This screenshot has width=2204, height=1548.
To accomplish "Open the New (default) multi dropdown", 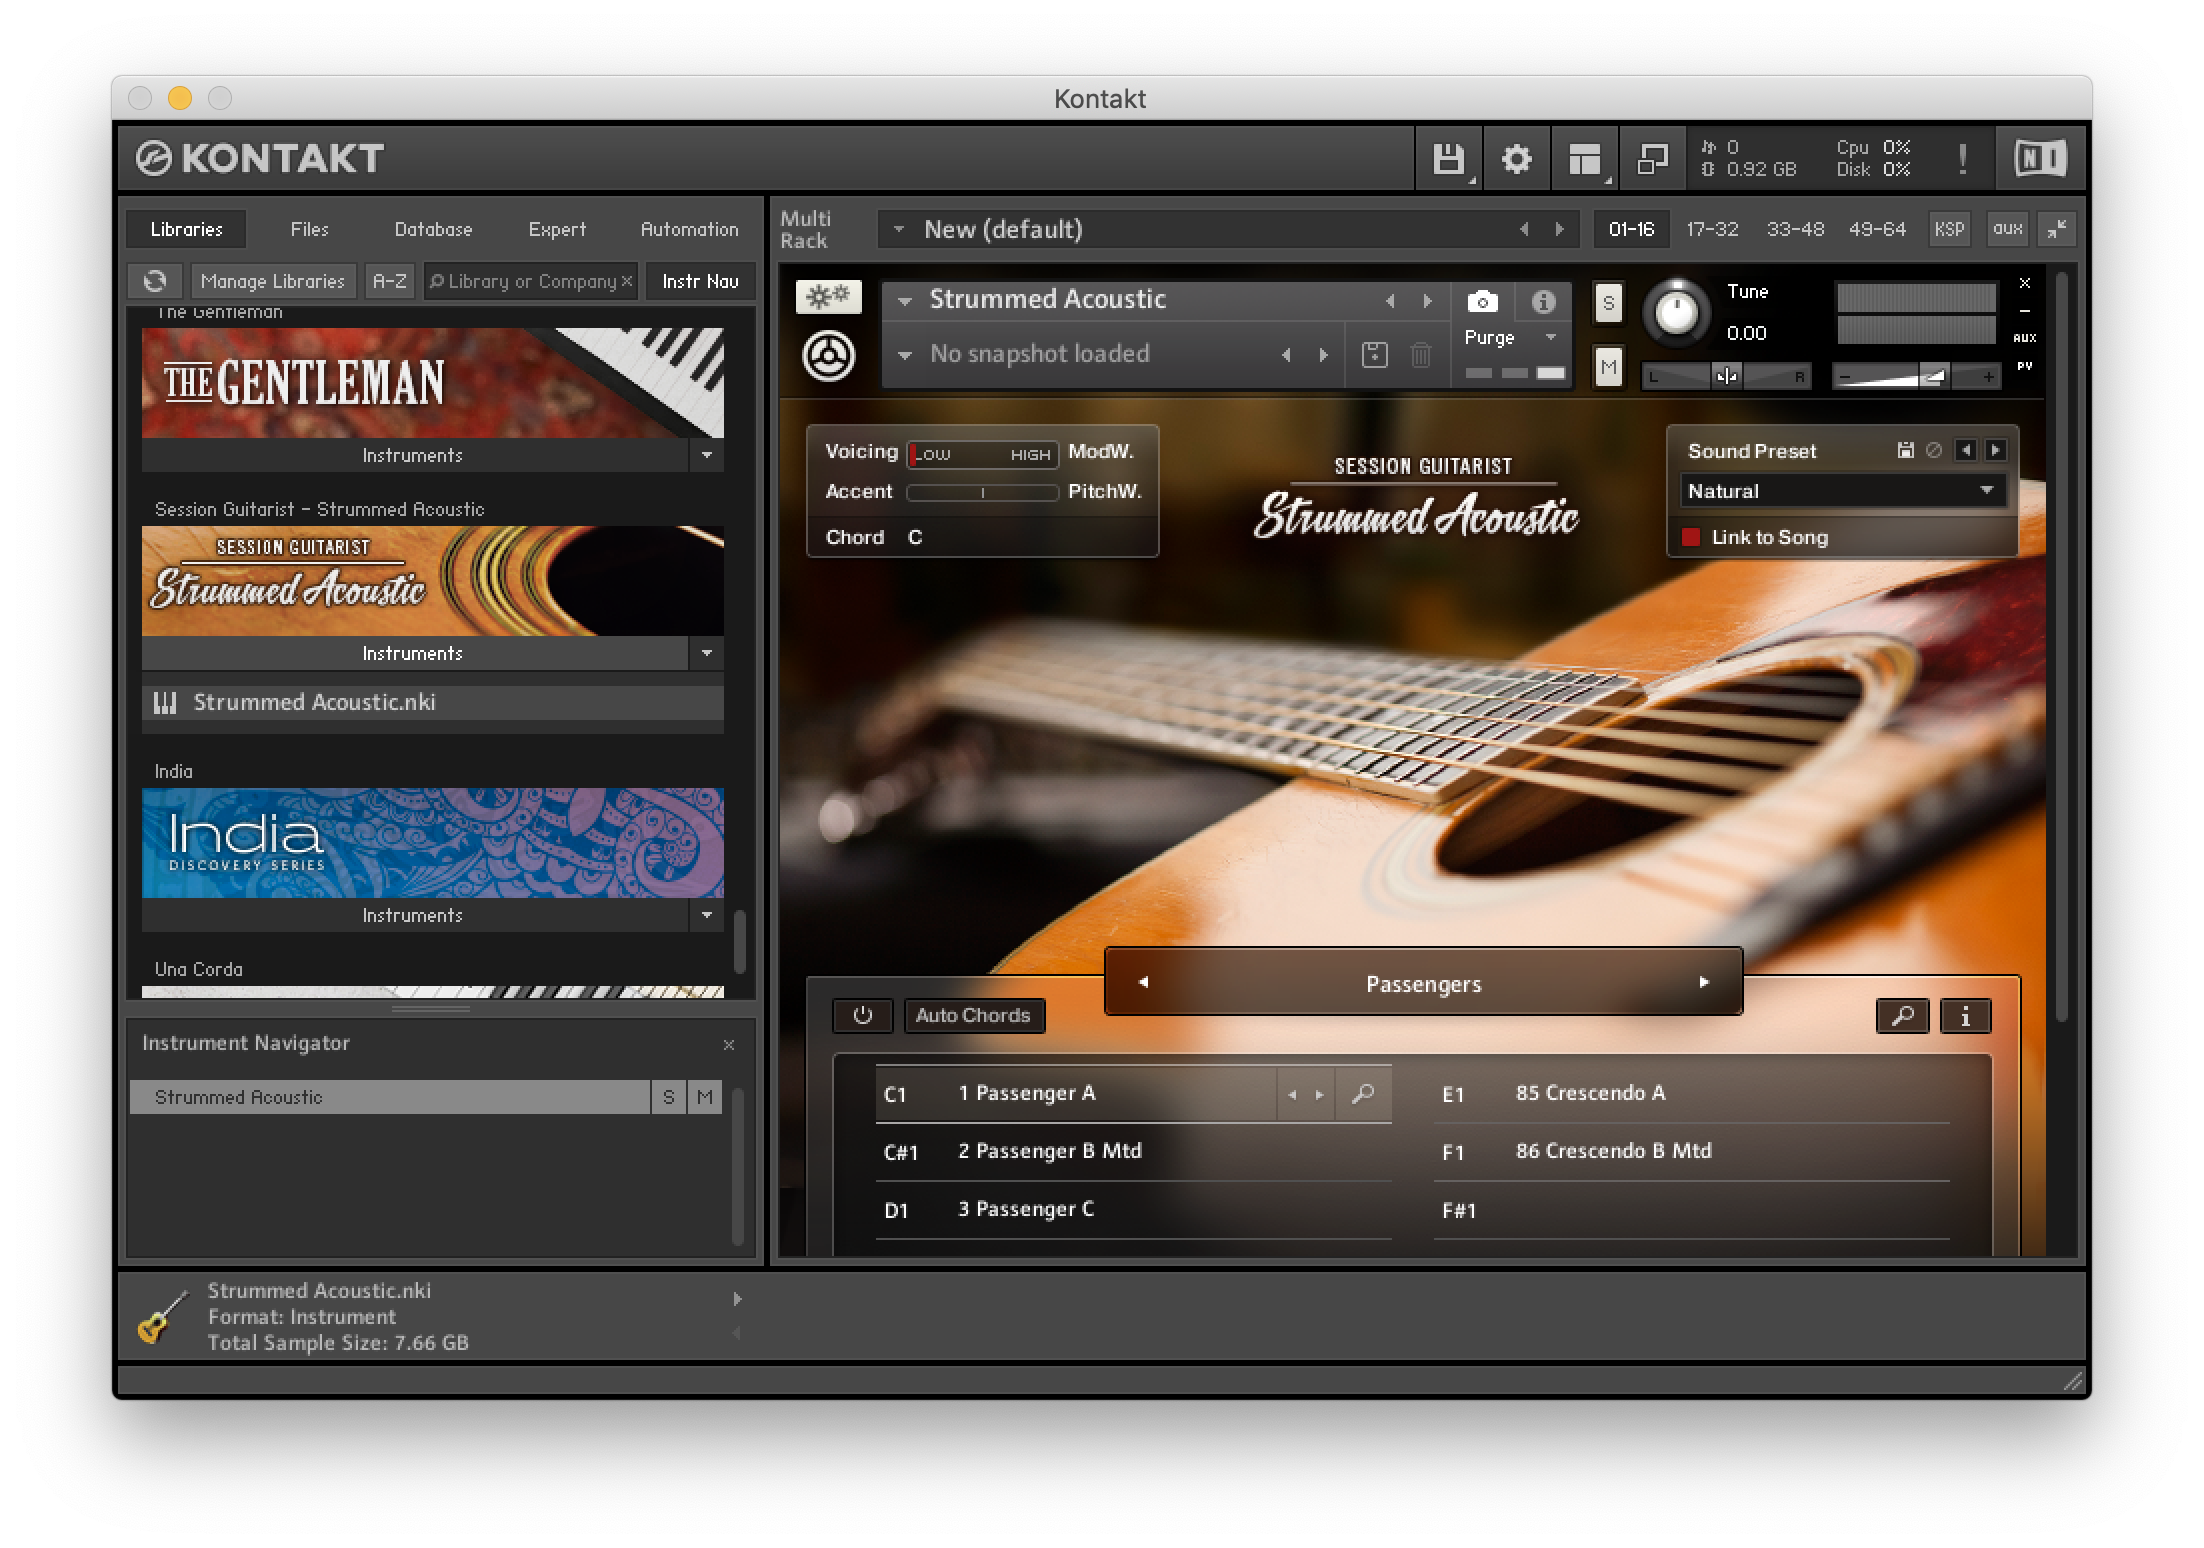I will coord(898,229).
